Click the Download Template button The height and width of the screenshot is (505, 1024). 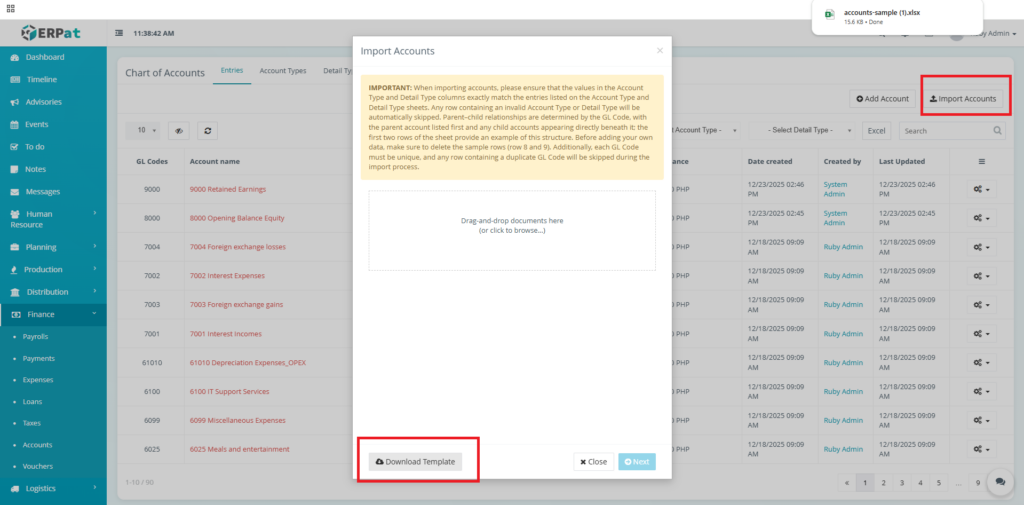(x=415, y=461)
